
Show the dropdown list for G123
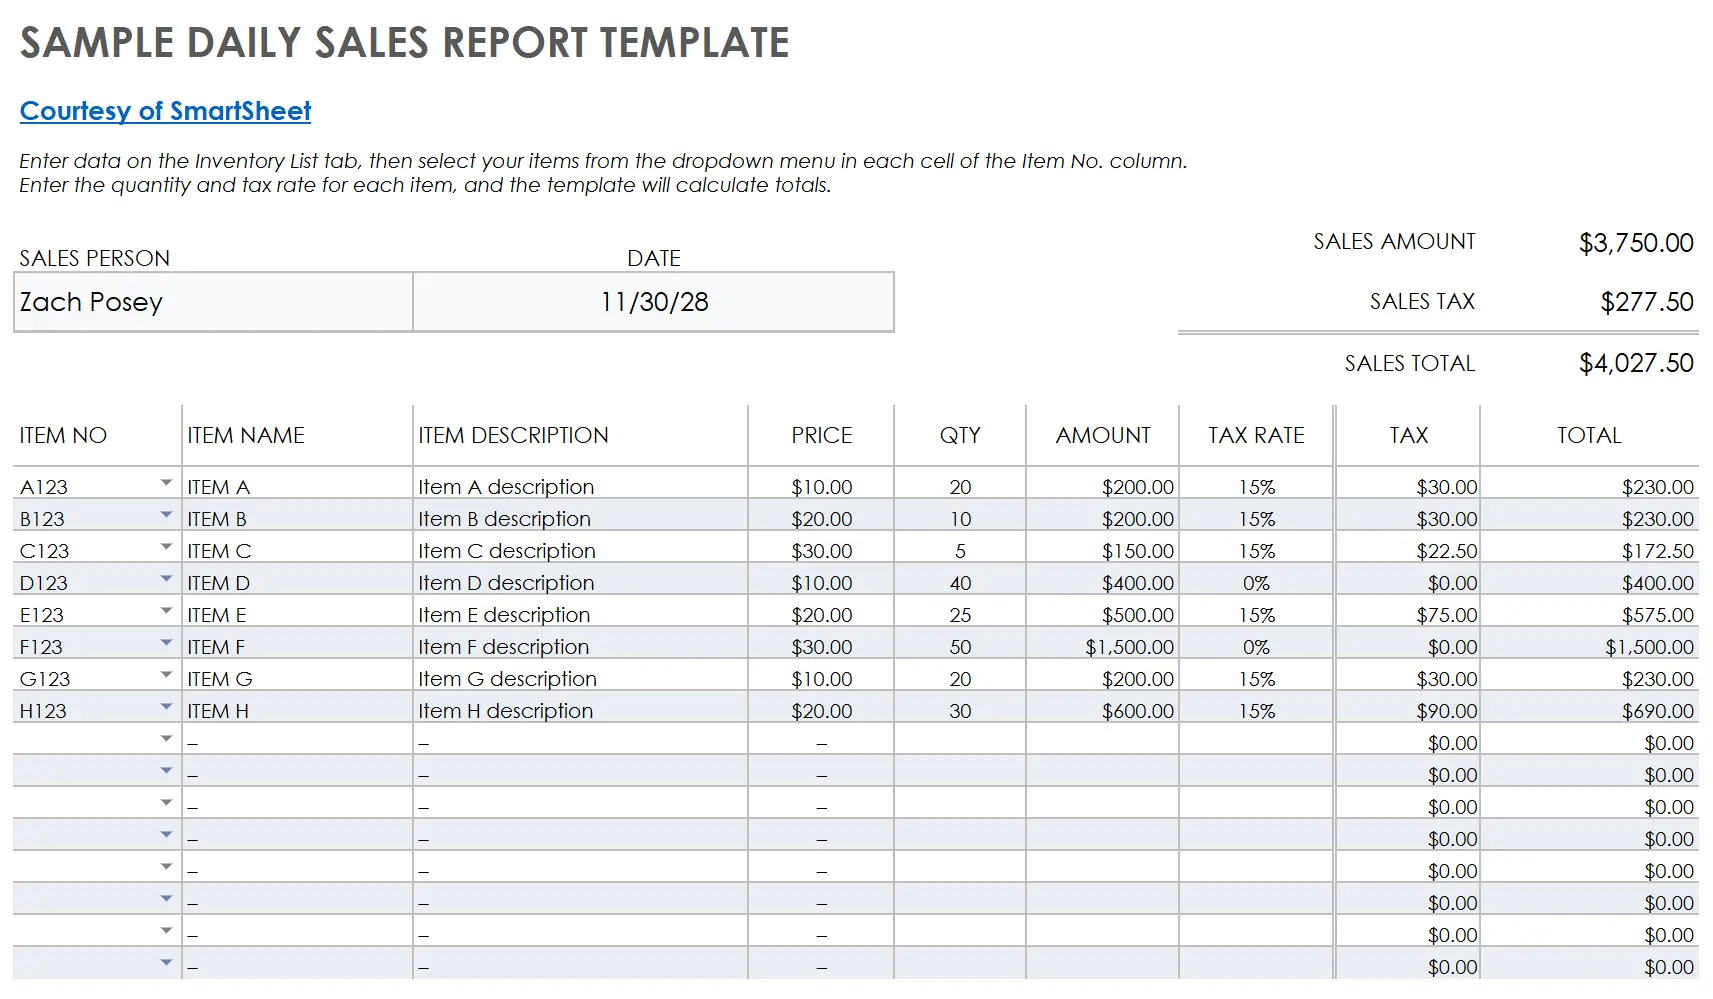pyautogui.click(x=166, y=675)
